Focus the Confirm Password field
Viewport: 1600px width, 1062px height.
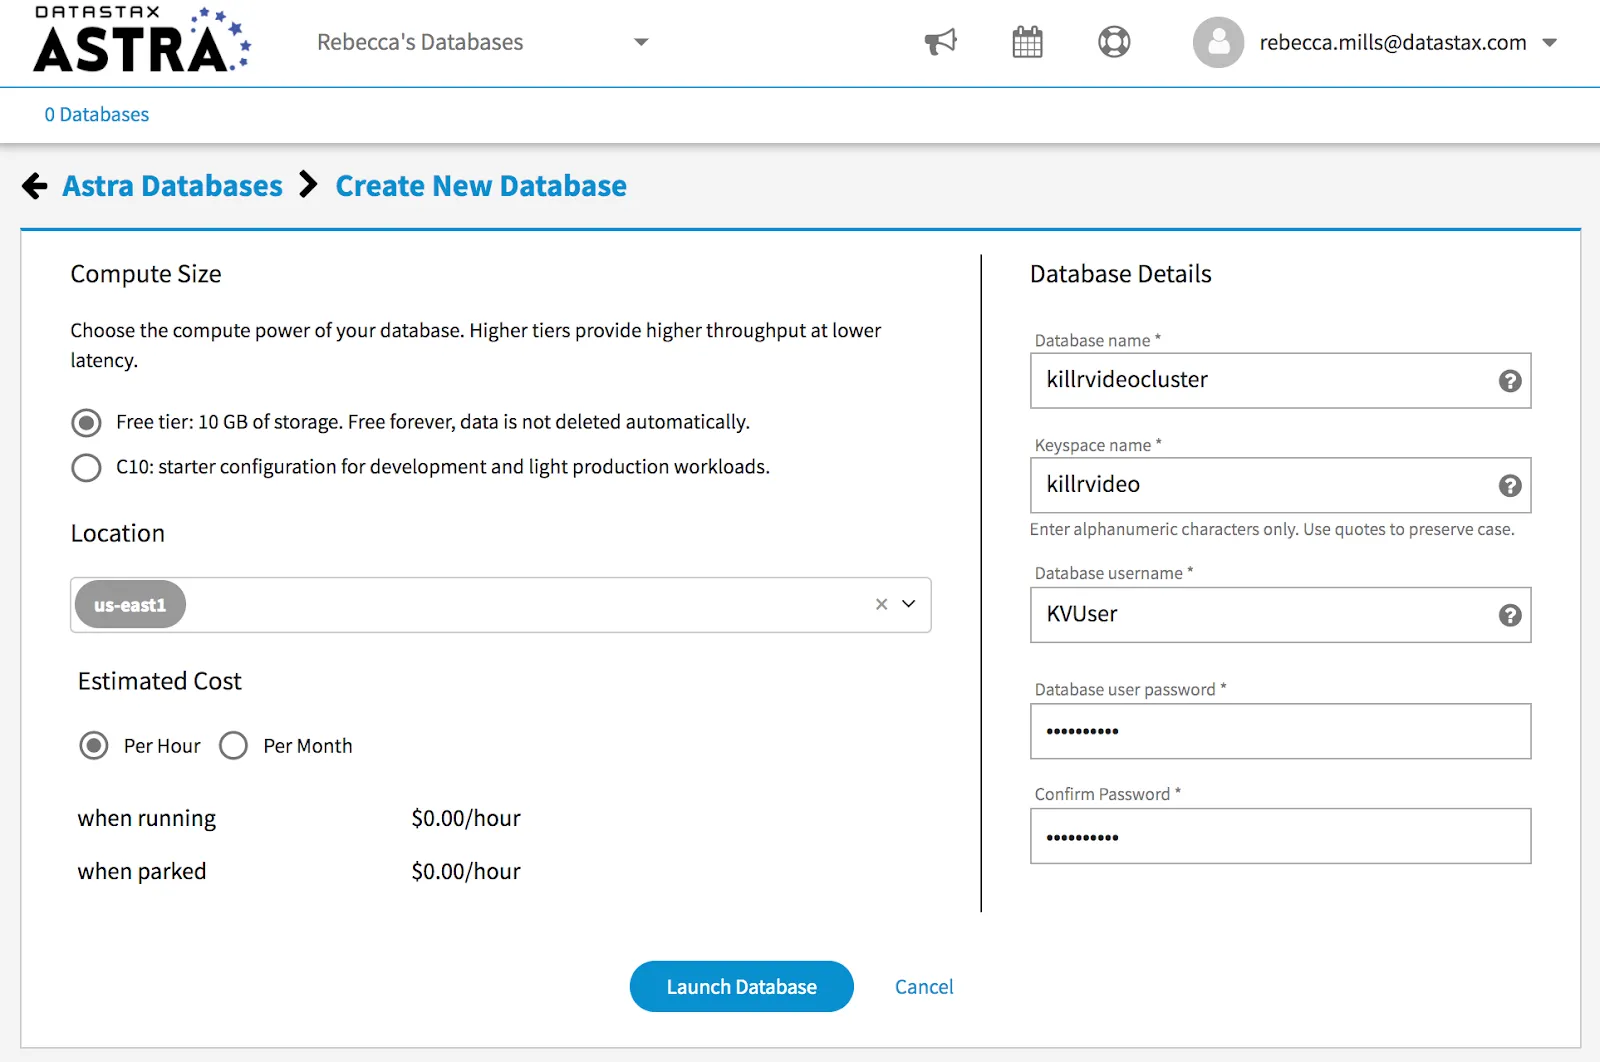[1281, 836]
